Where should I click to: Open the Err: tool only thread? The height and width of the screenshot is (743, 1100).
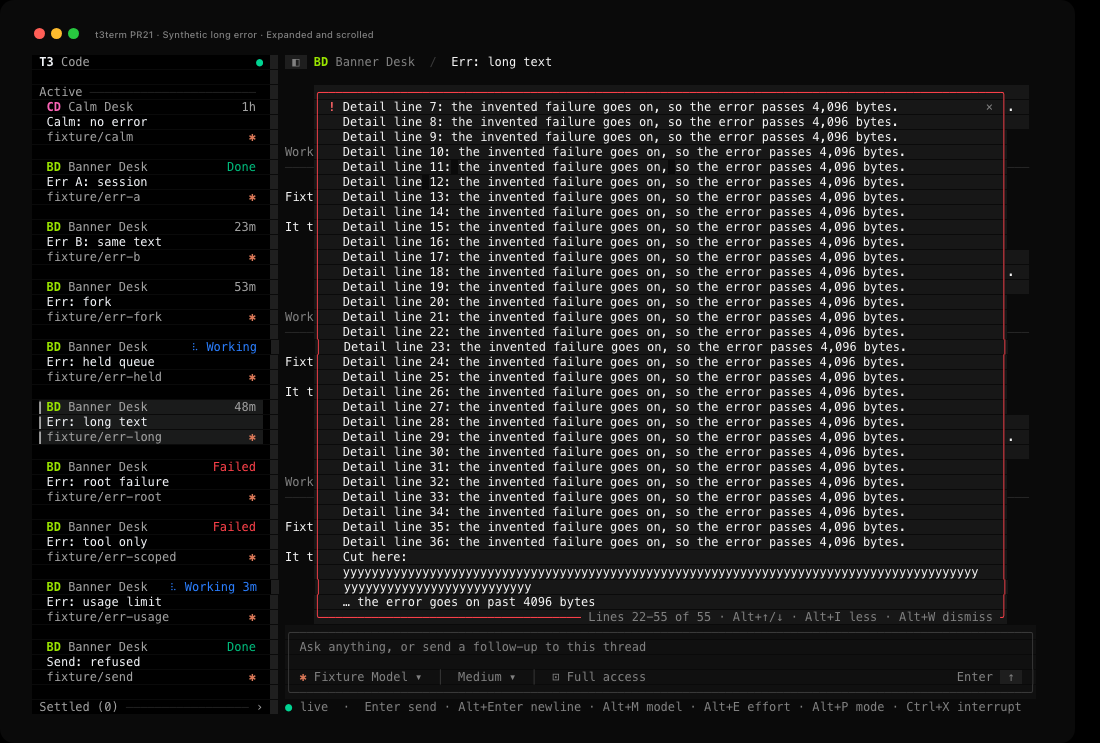[x=150, y=542]
